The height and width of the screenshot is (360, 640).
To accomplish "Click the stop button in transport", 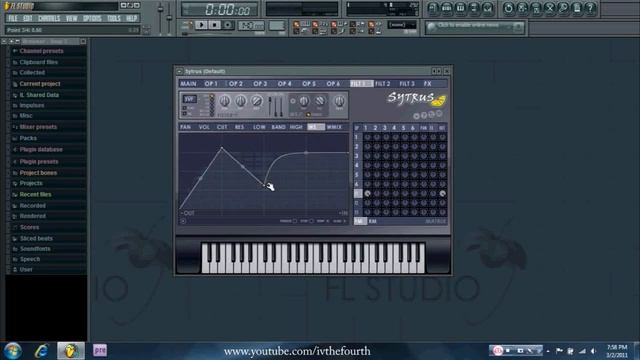I will coord(215,25).
